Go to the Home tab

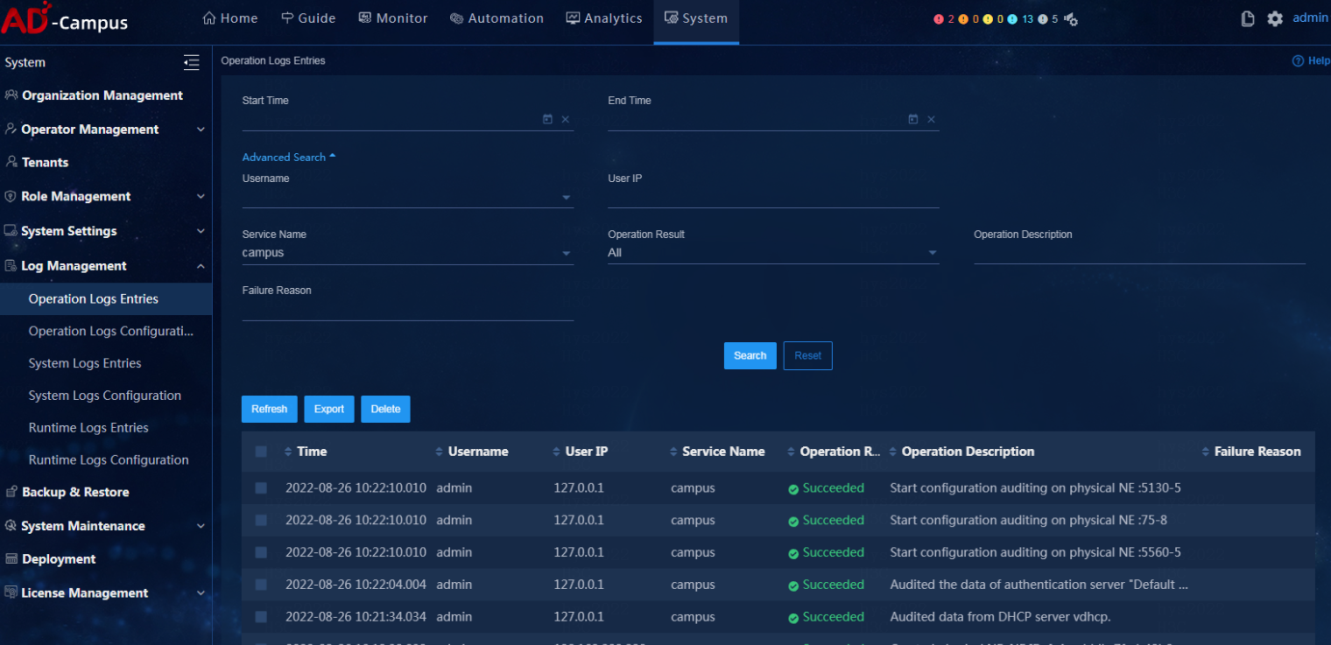pos(230,19)
